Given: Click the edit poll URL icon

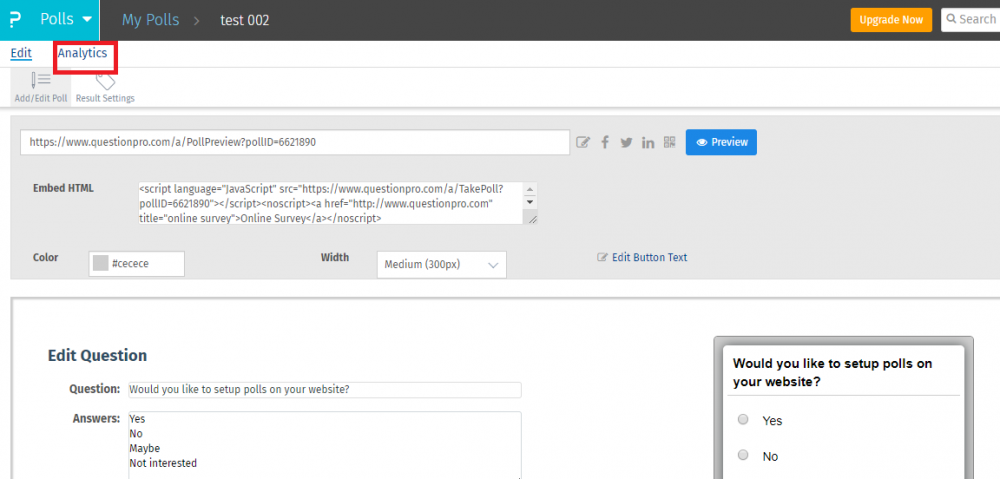Looking at the screenshot, I should (x=584, y=143).
